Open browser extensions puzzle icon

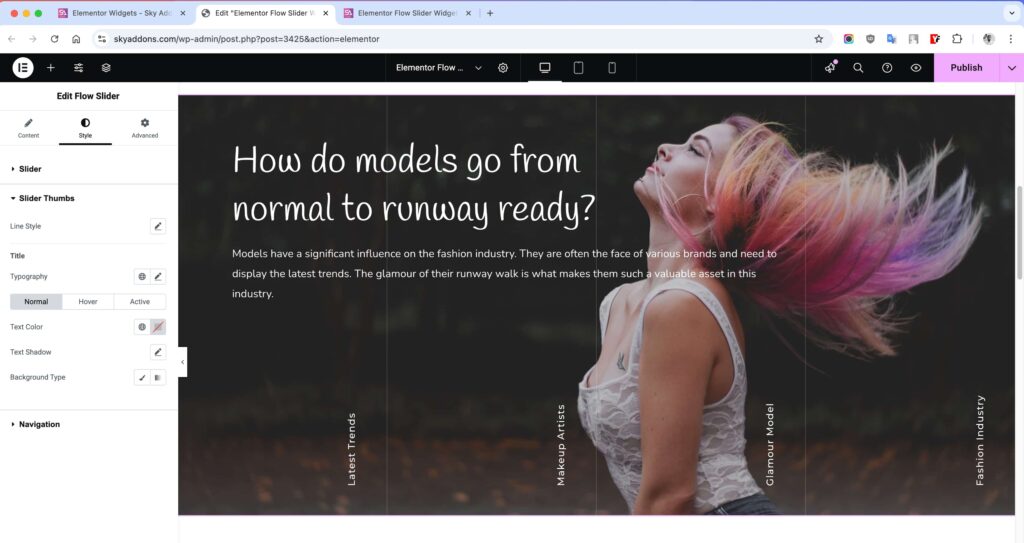click(957, 39)
